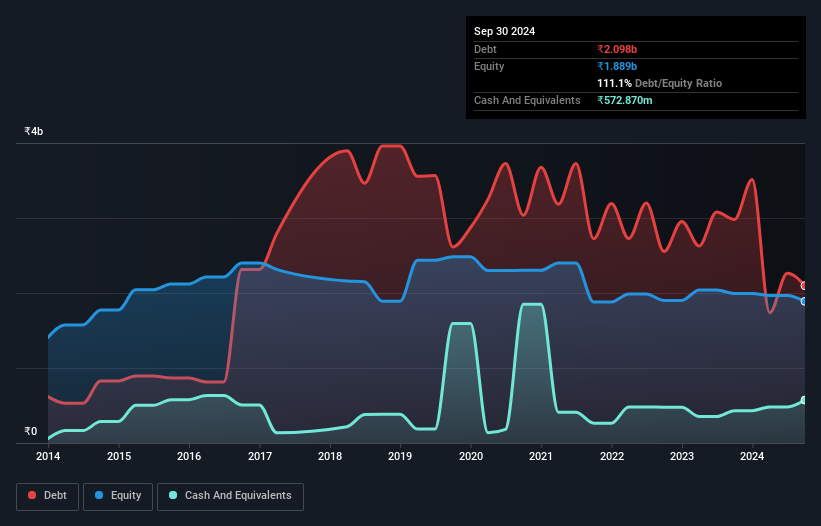Click the 2018 x-axis label

coord(330,456)
